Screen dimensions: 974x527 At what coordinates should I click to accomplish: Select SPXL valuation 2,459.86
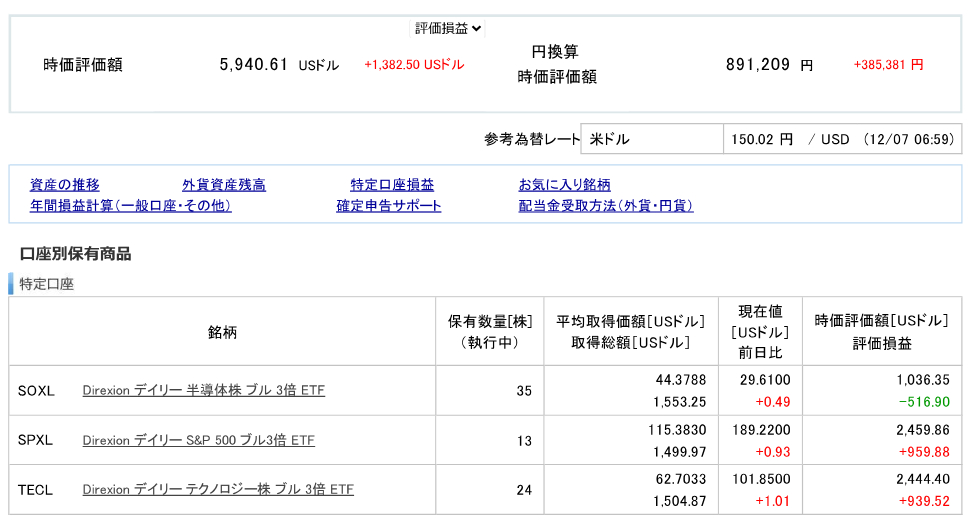[923, 429]
